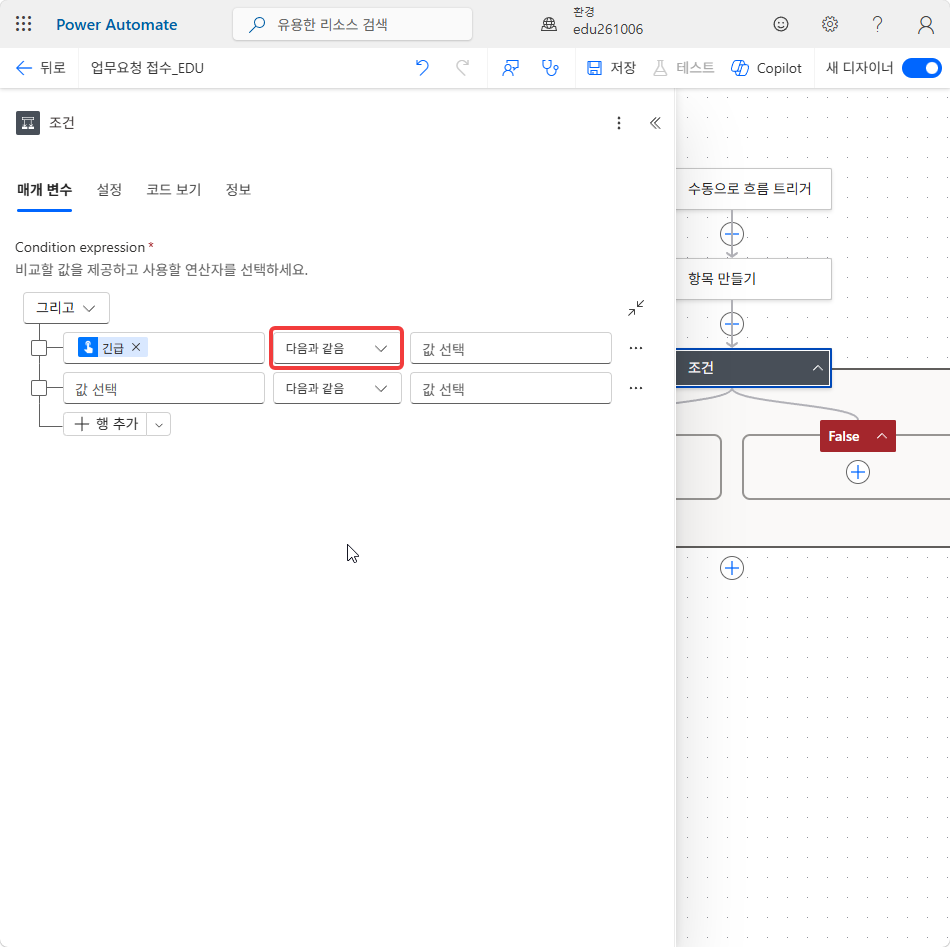Check the box for the empty condition row
This screenshot has height=947, width=950.
pyautogui.click(x=39, y=388)
